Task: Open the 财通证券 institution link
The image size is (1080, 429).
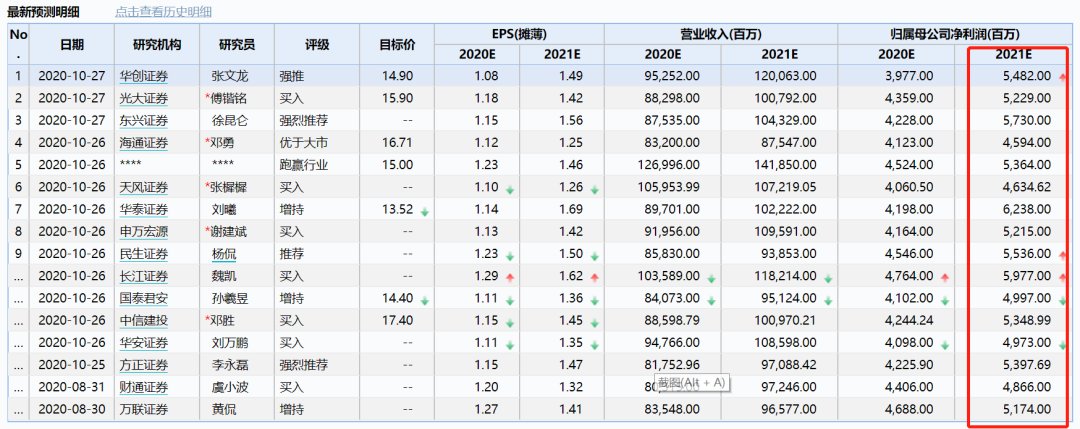Action: point(143,388)
